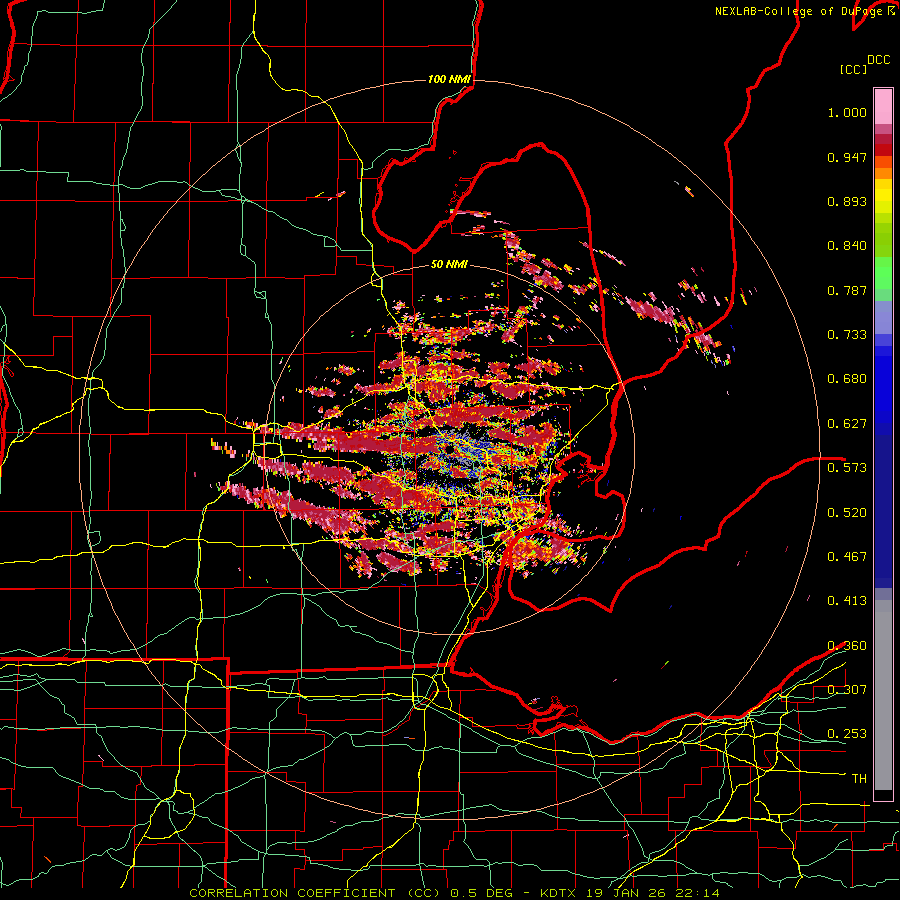Click the Correlation Coefficient caption text
The image size is (900, 900).
(454, 893)
